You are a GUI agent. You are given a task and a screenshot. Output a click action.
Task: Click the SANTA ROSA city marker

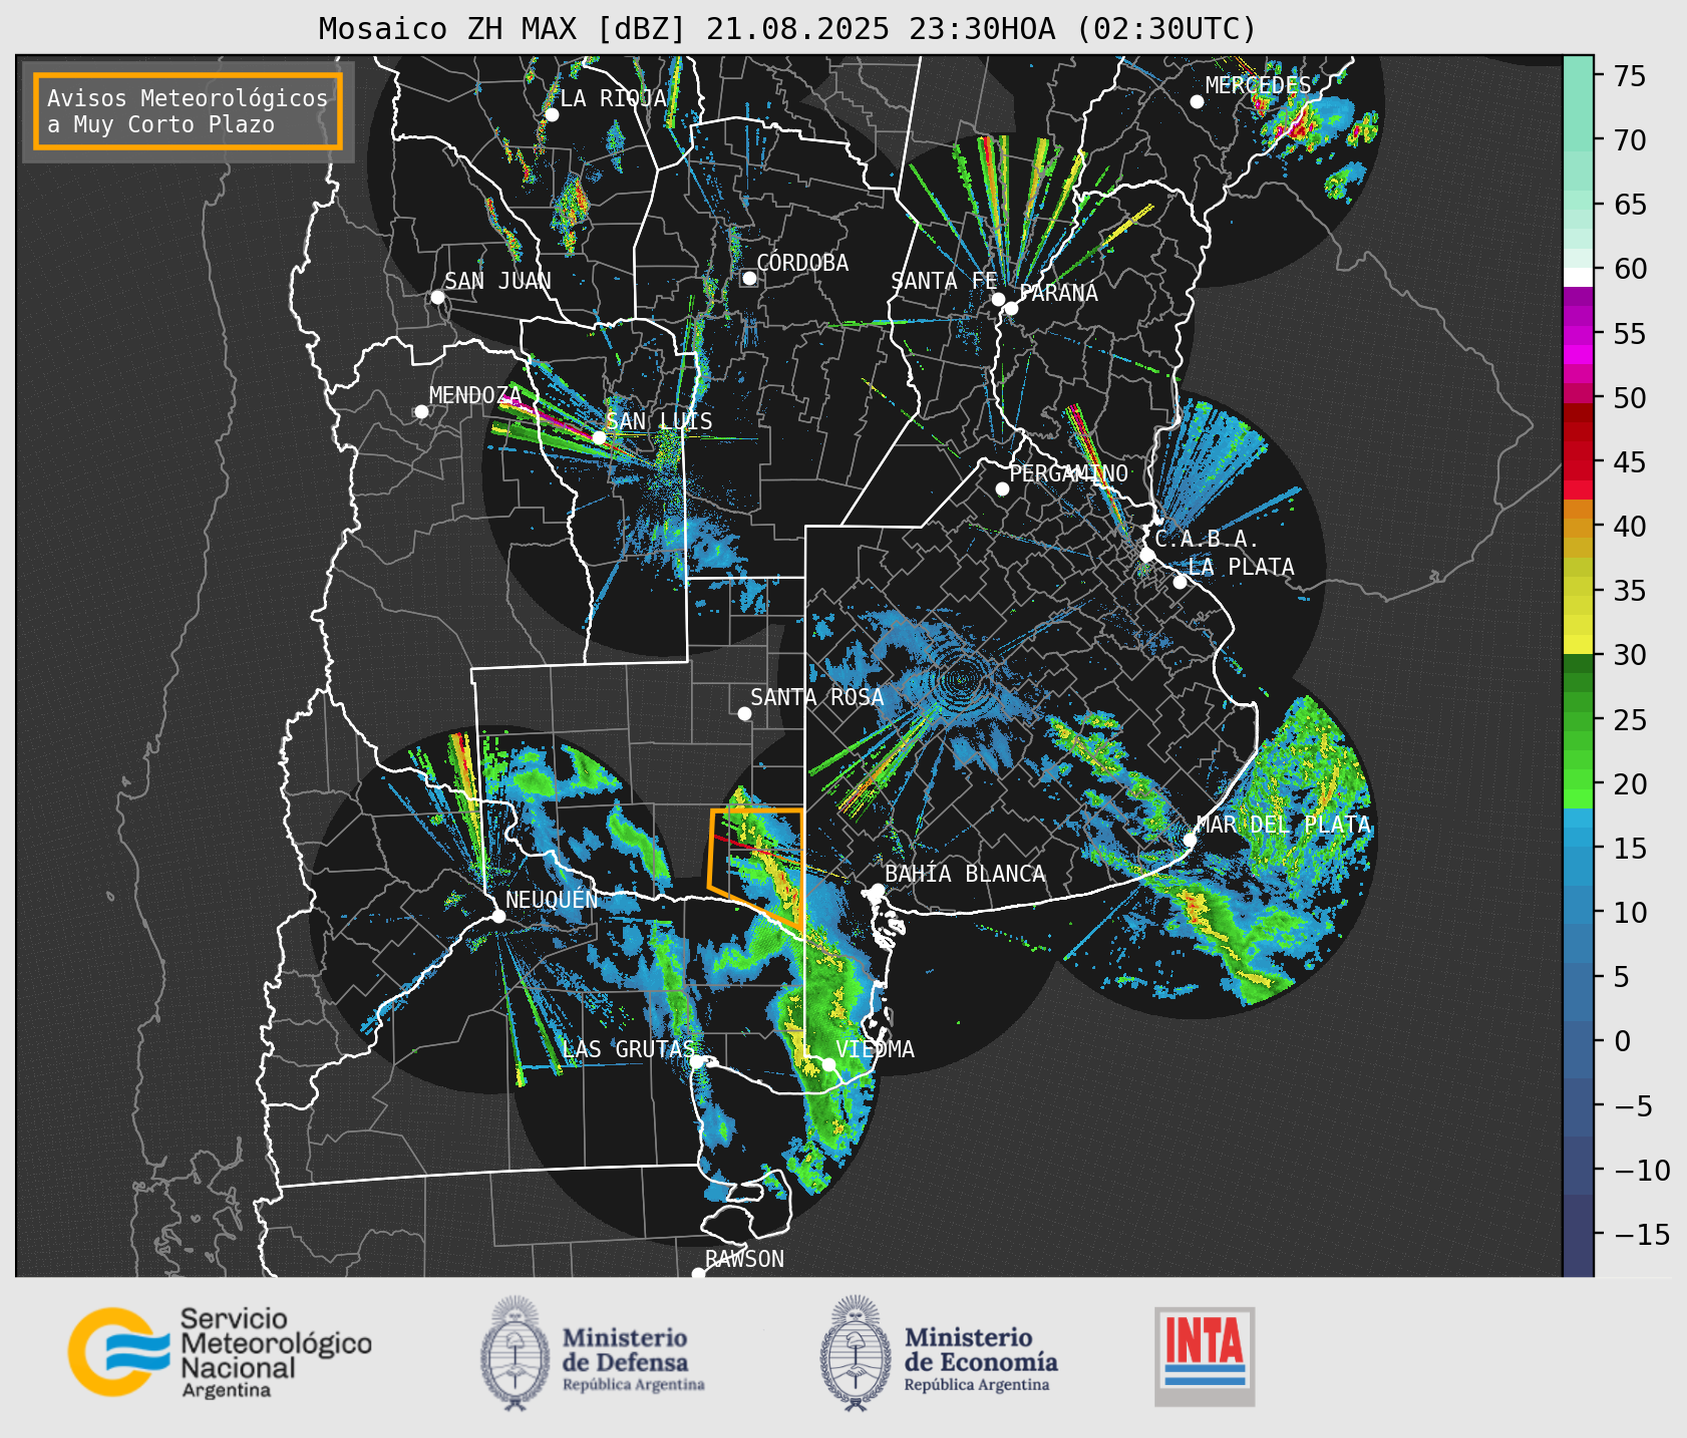pos(744,713)
